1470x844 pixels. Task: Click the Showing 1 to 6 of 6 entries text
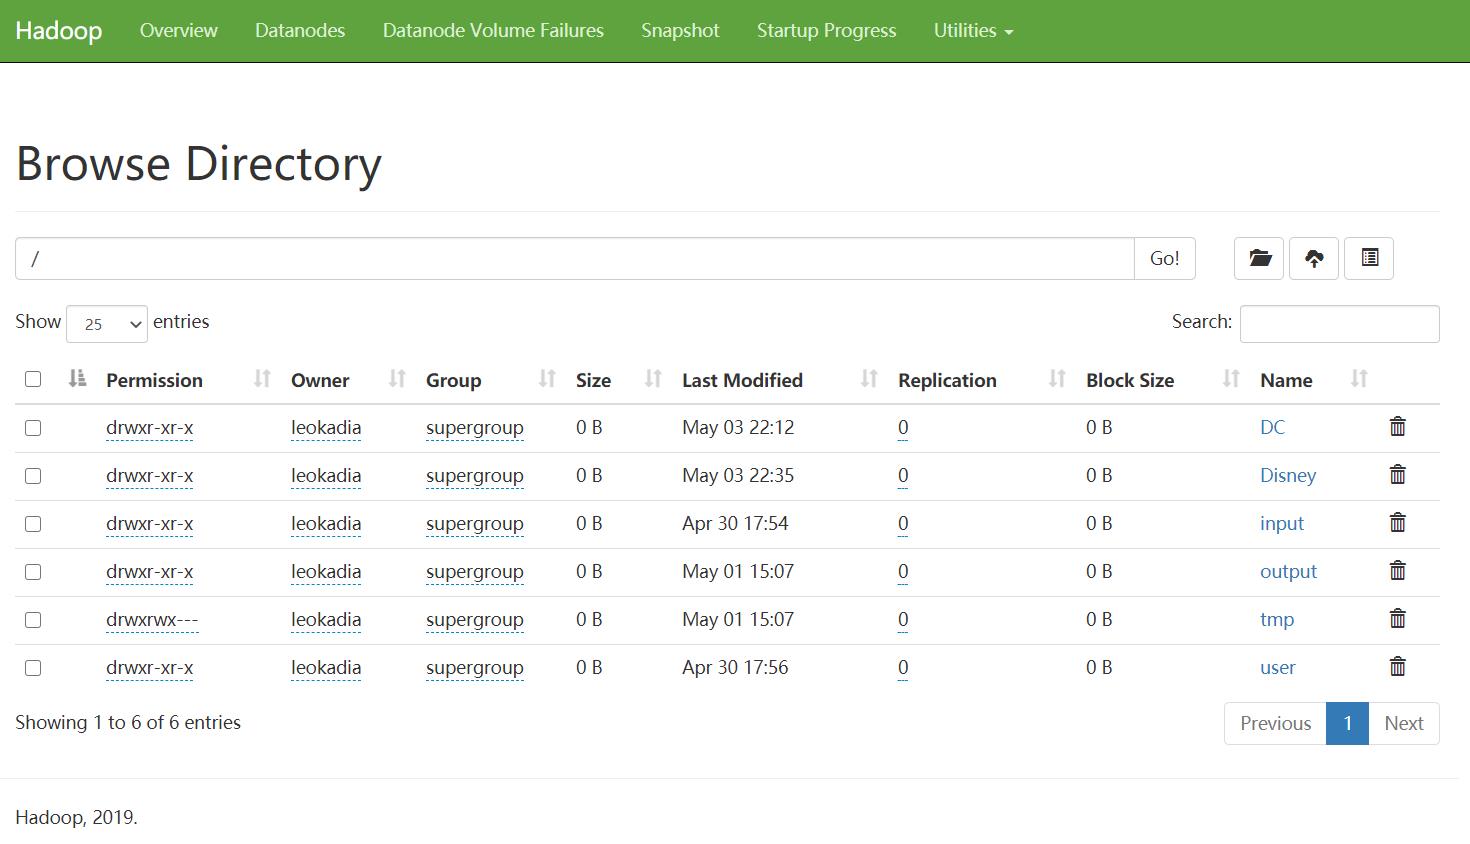[x=128, y=722]
